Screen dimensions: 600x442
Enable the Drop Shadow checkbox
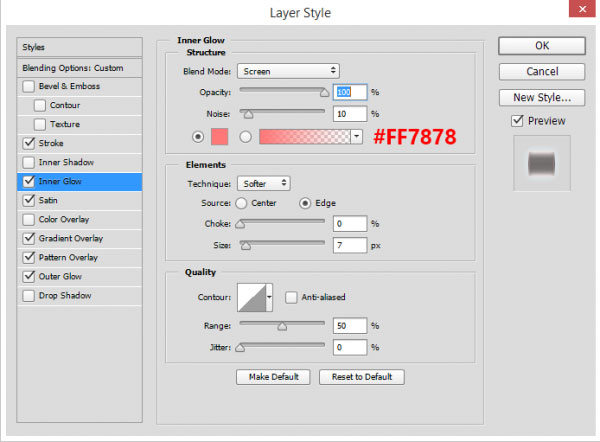(28, 295)
